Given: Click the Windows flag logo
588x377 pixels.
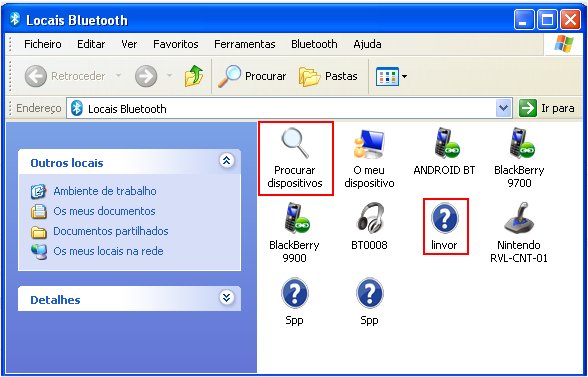Looking at the screenshot, I should (x=564, y=44).
